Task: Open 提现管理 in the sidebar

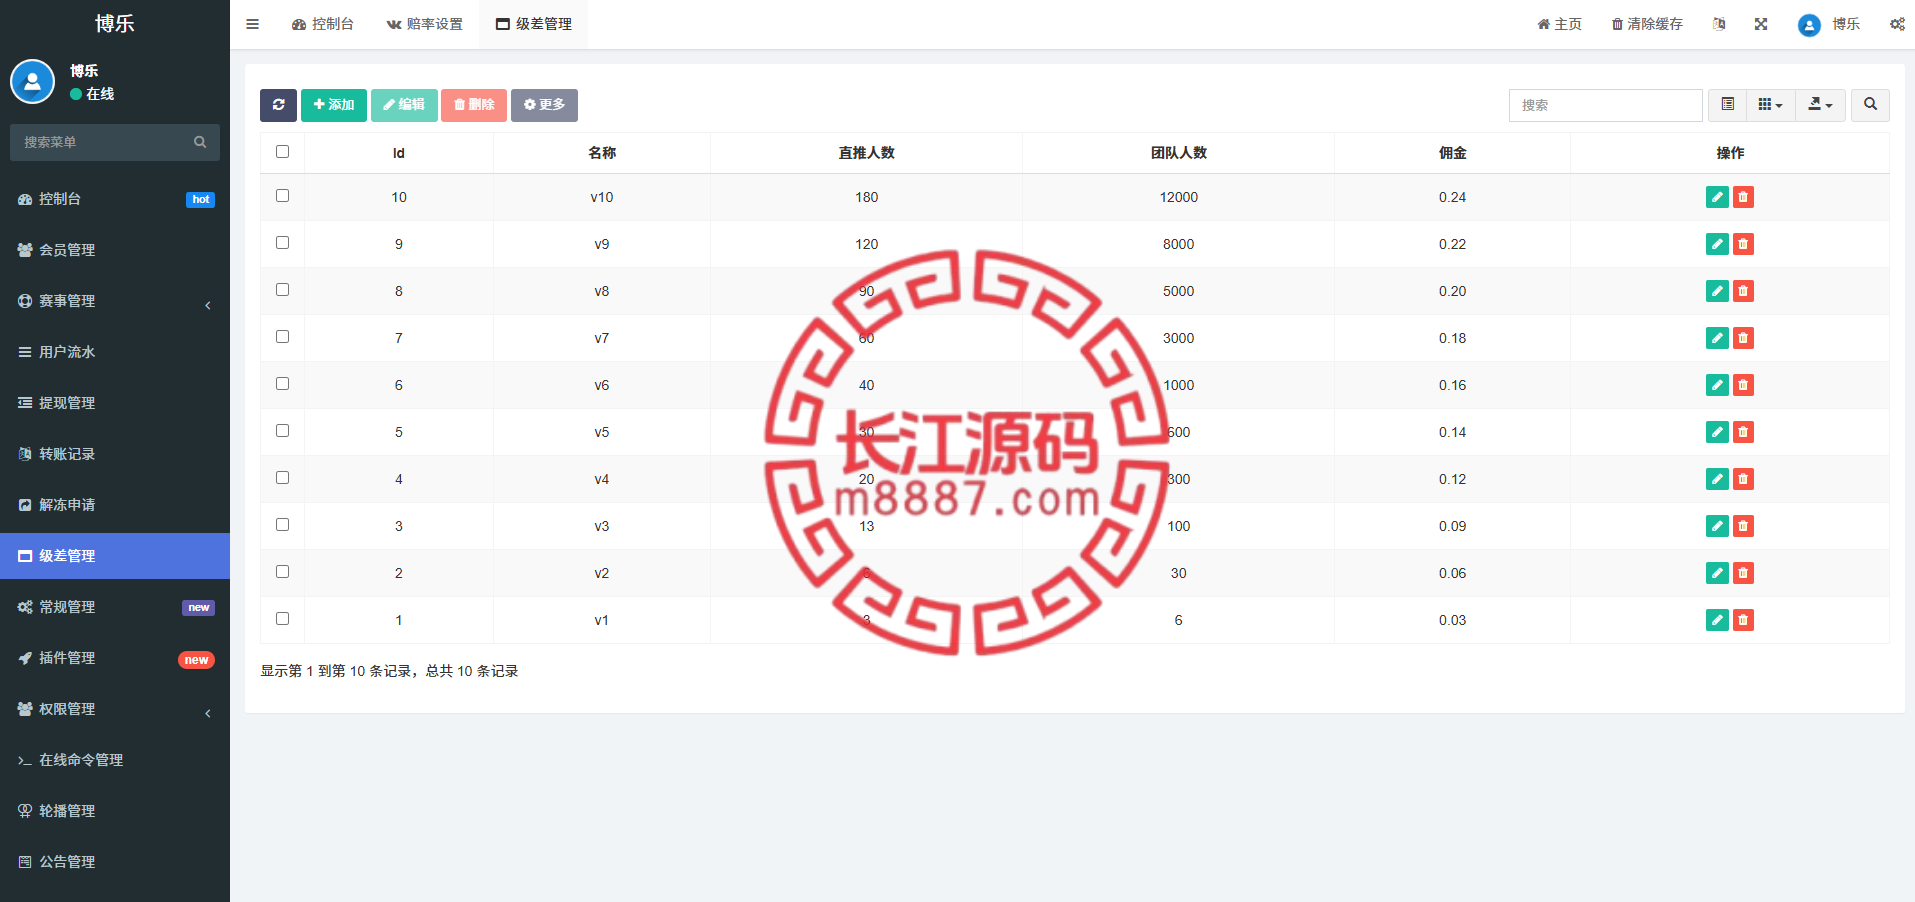Action: point(115,403)
